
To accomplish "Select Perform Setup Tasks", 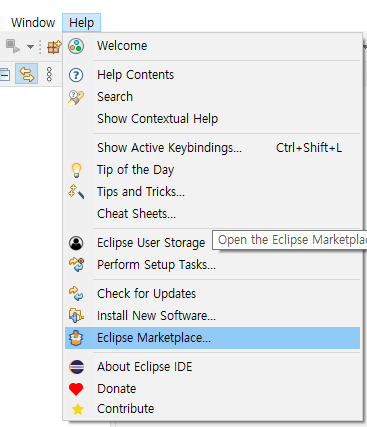I will (212, 265).
